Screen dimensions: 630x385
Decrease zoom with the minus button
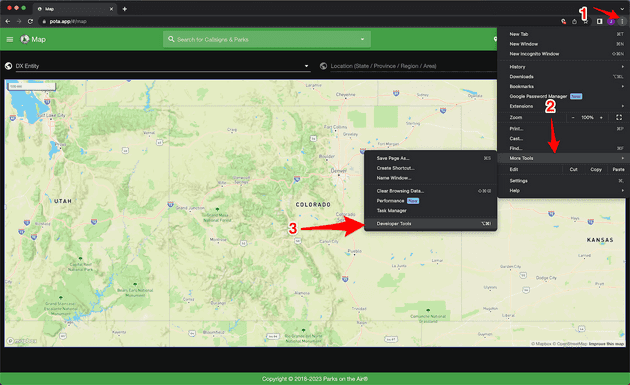click(x=573, y=117)
